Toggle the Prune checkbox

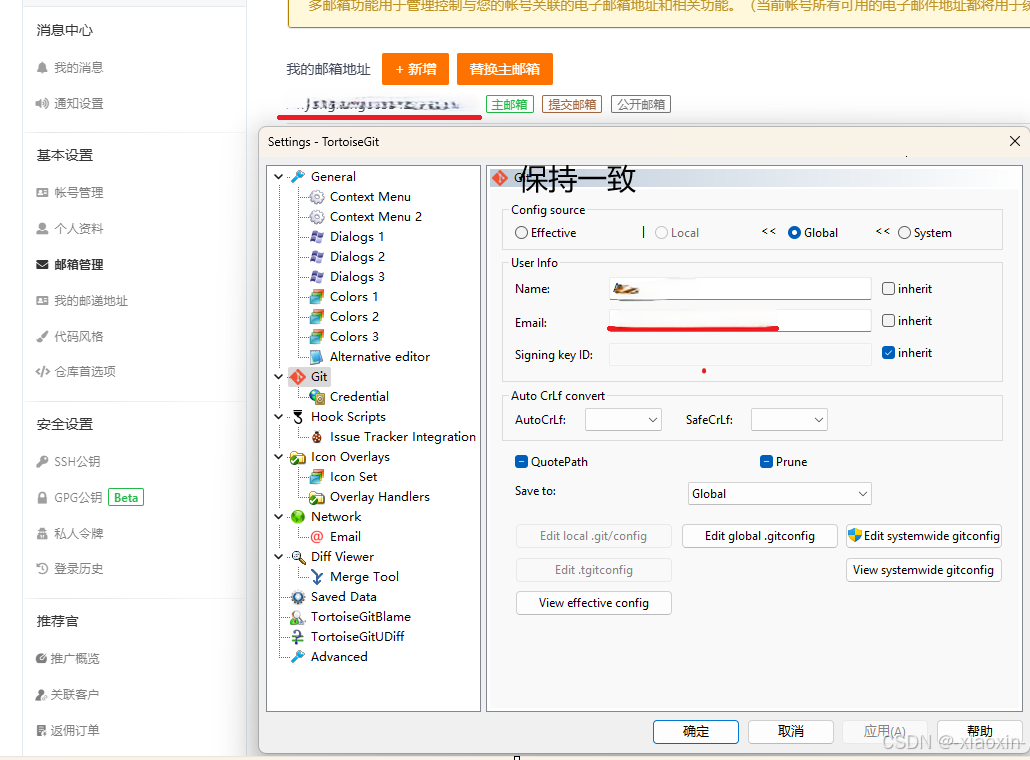766,462
